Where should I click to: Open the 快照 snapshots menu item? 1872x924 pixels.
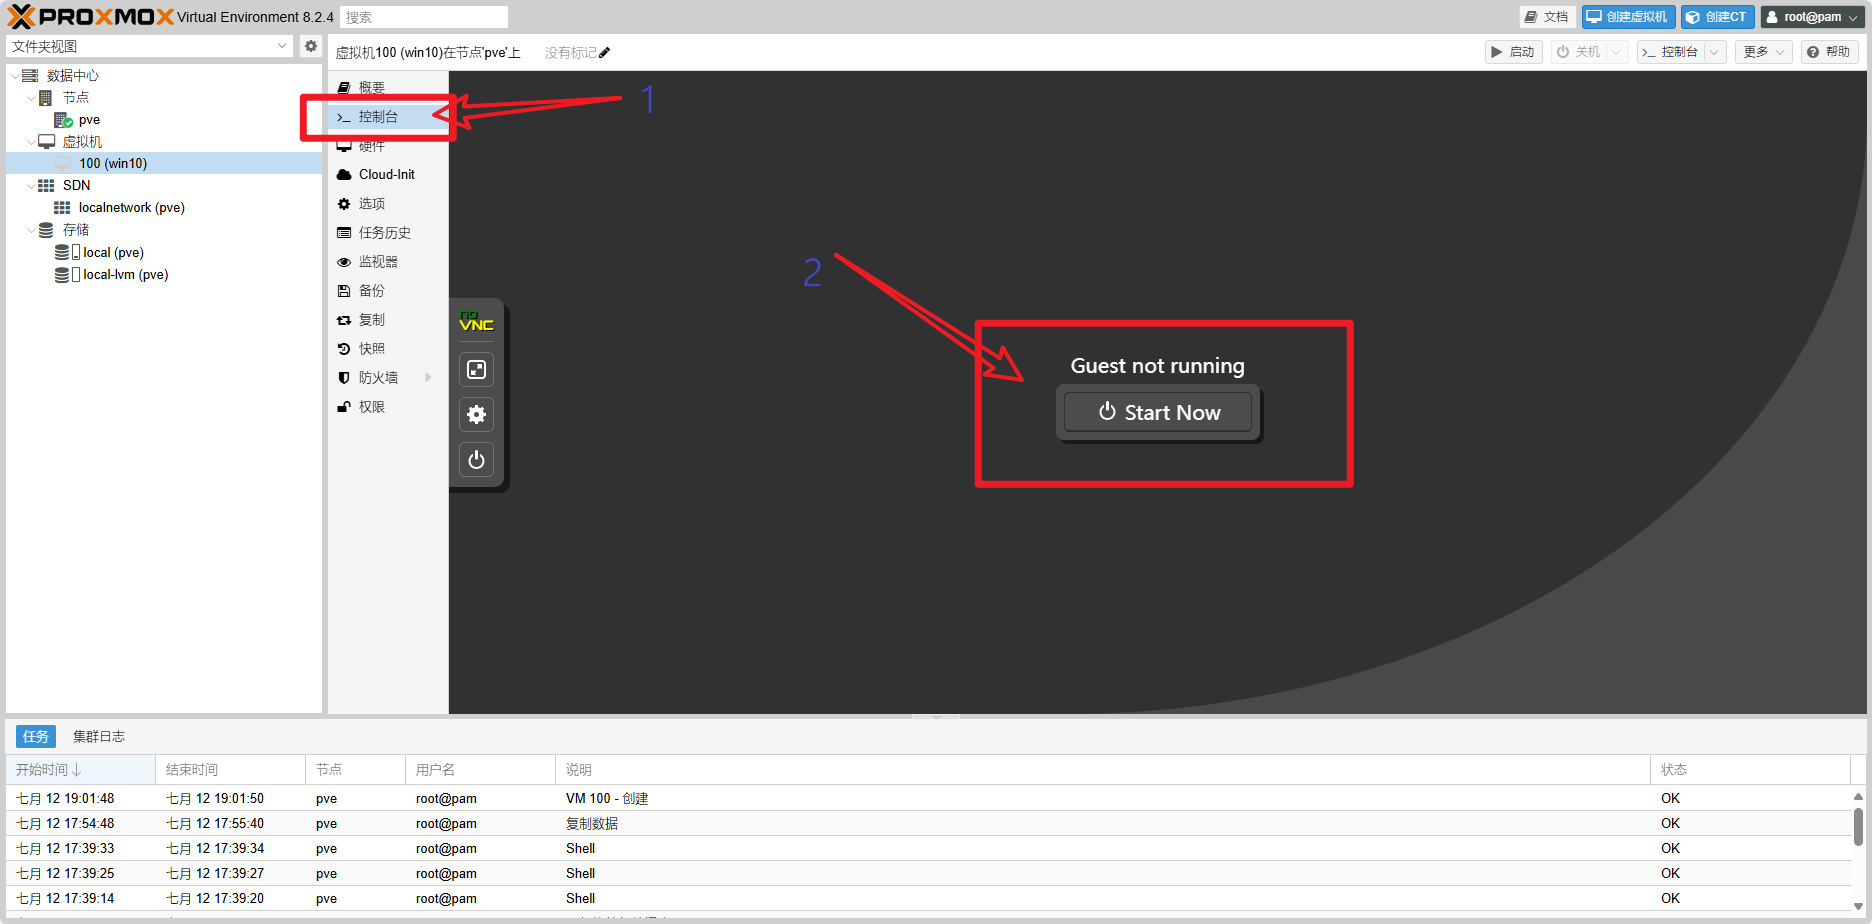[x=388, y=349]
